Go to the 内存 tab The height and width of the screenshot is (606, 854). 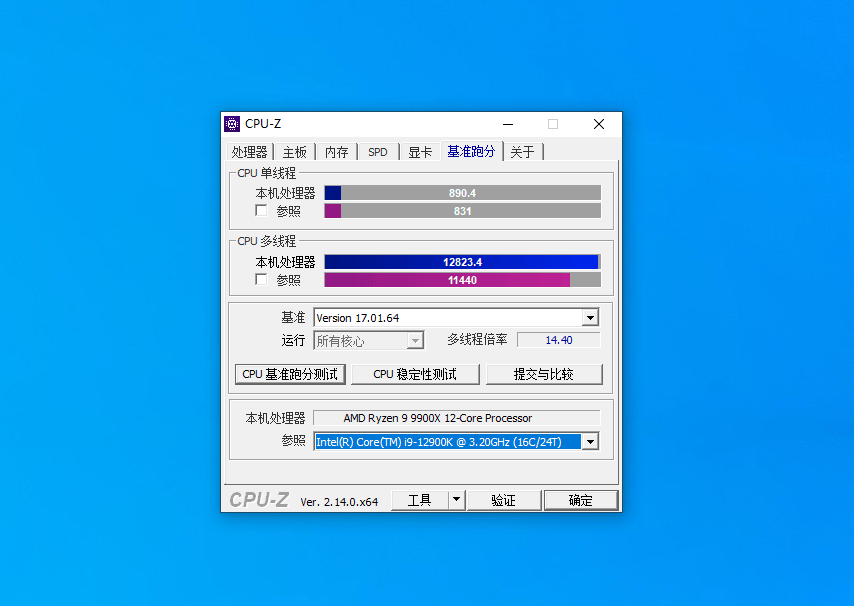[x=337, y=152]
